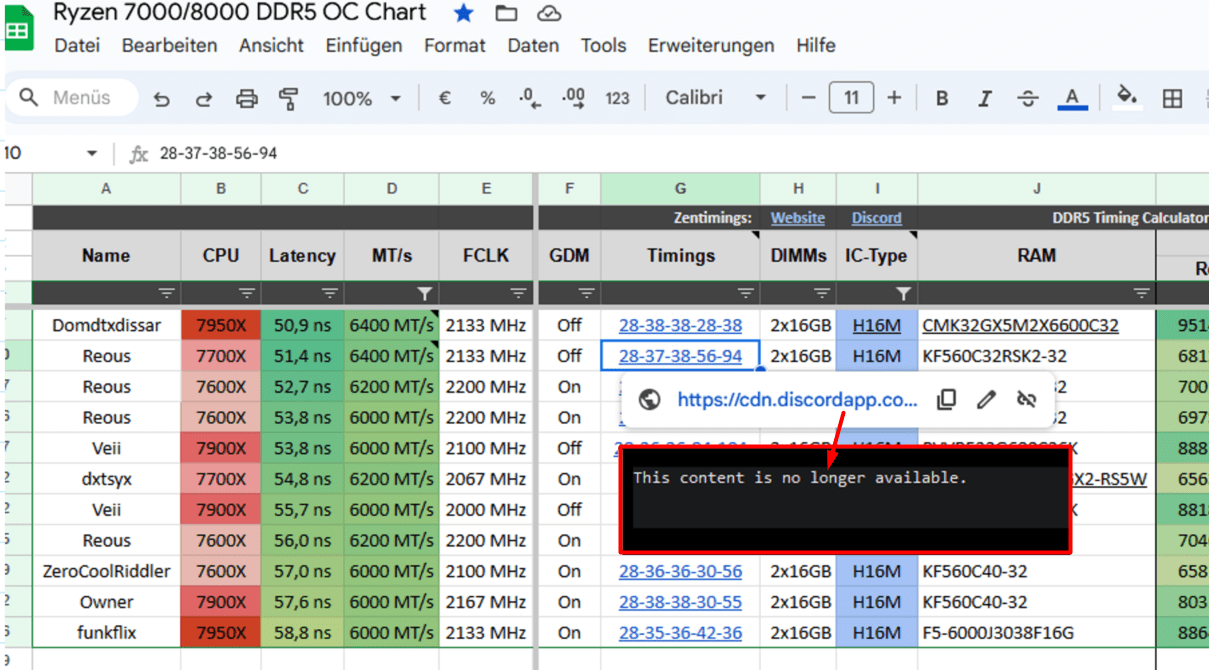Open the filter for the RAM column
Viewport: 1209px width, 670px height.
1141,293
